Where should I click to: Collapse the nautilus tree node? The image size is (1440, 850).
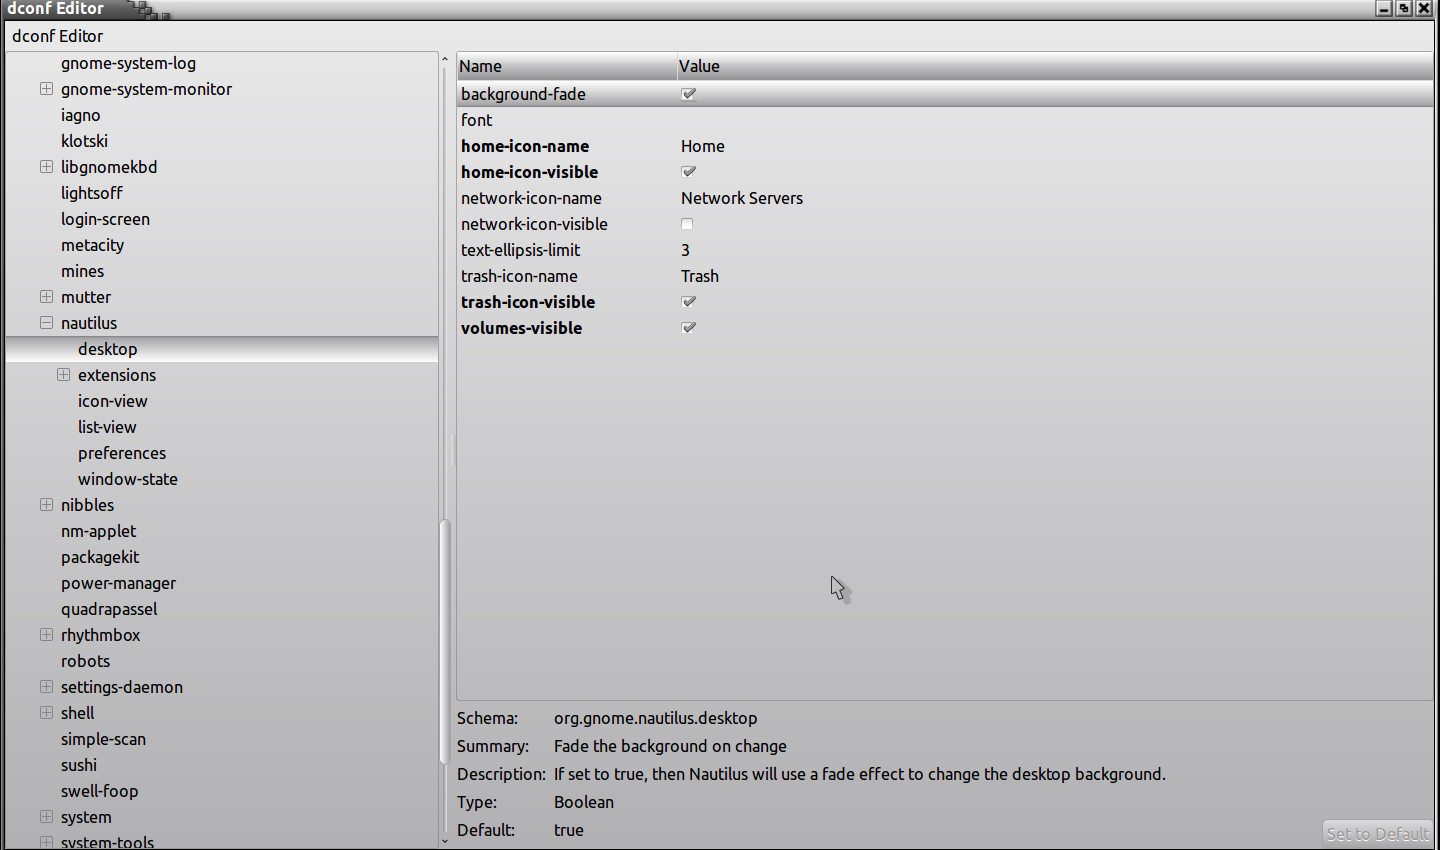pyautogui.click(x=46, y=323)
